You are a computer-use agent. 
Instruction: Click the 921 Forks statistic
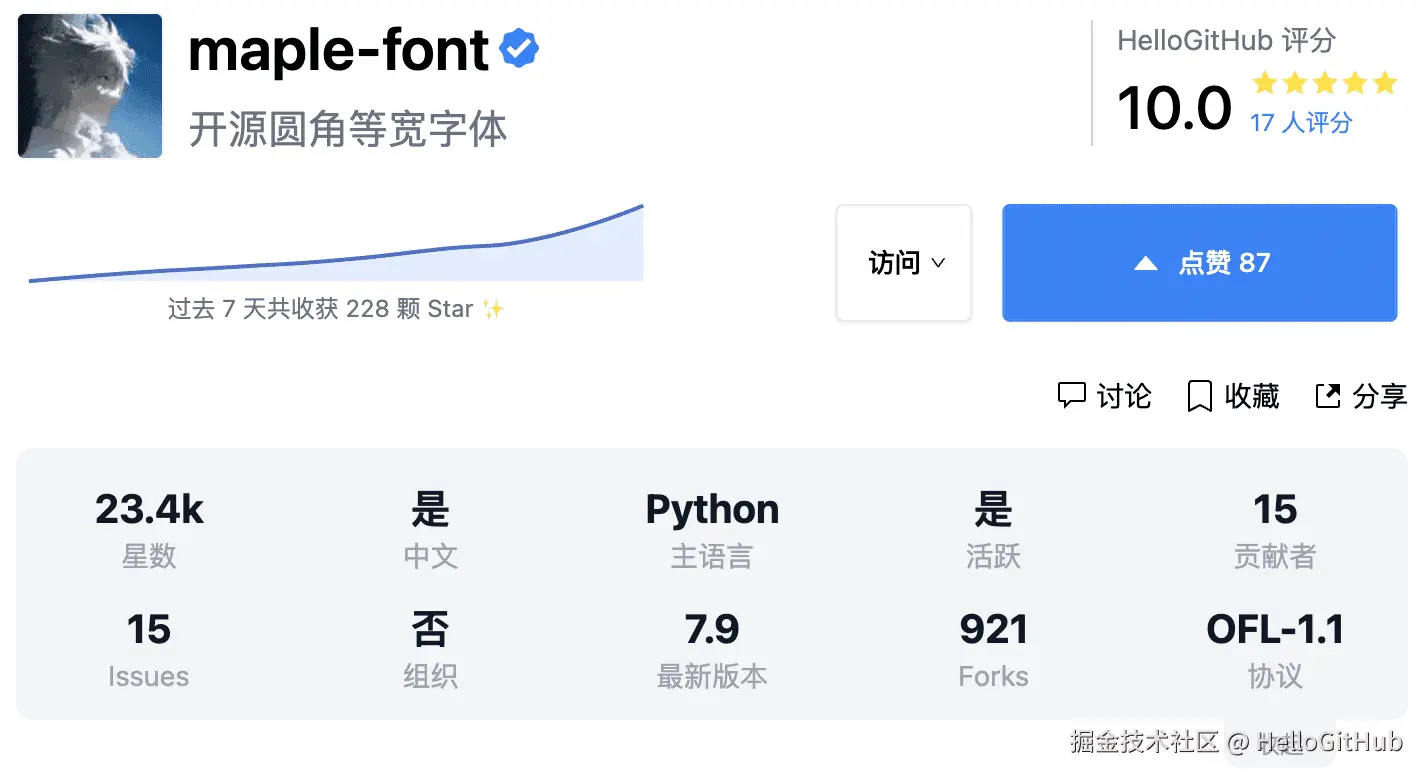pyautogui.click(x=993, y=630)
